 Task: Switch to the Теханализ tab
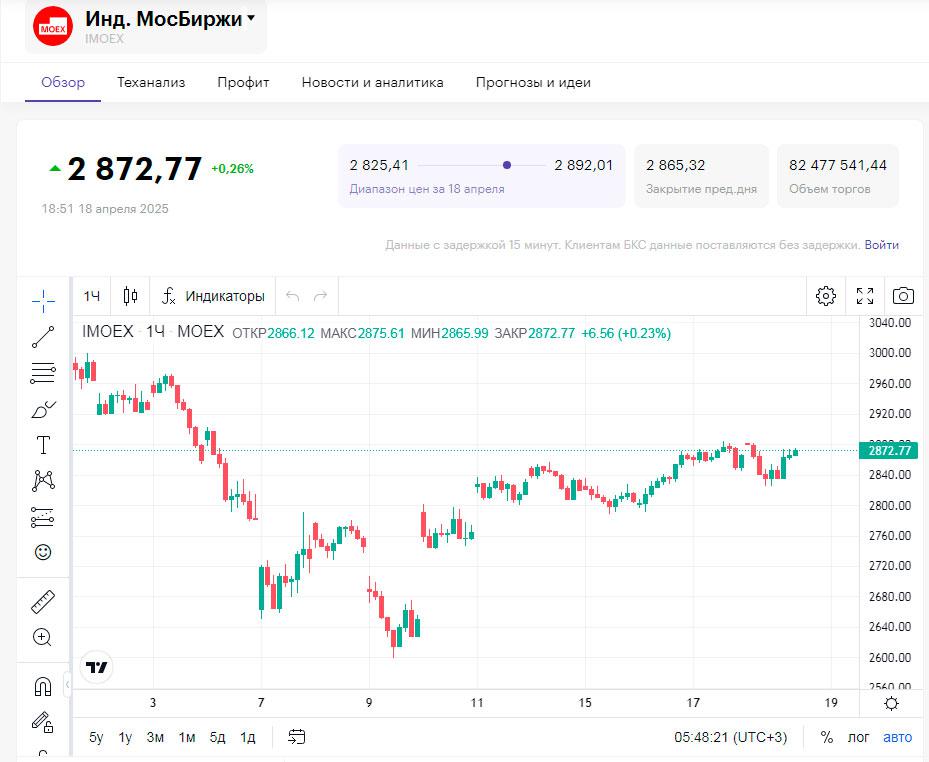(151, 82)
